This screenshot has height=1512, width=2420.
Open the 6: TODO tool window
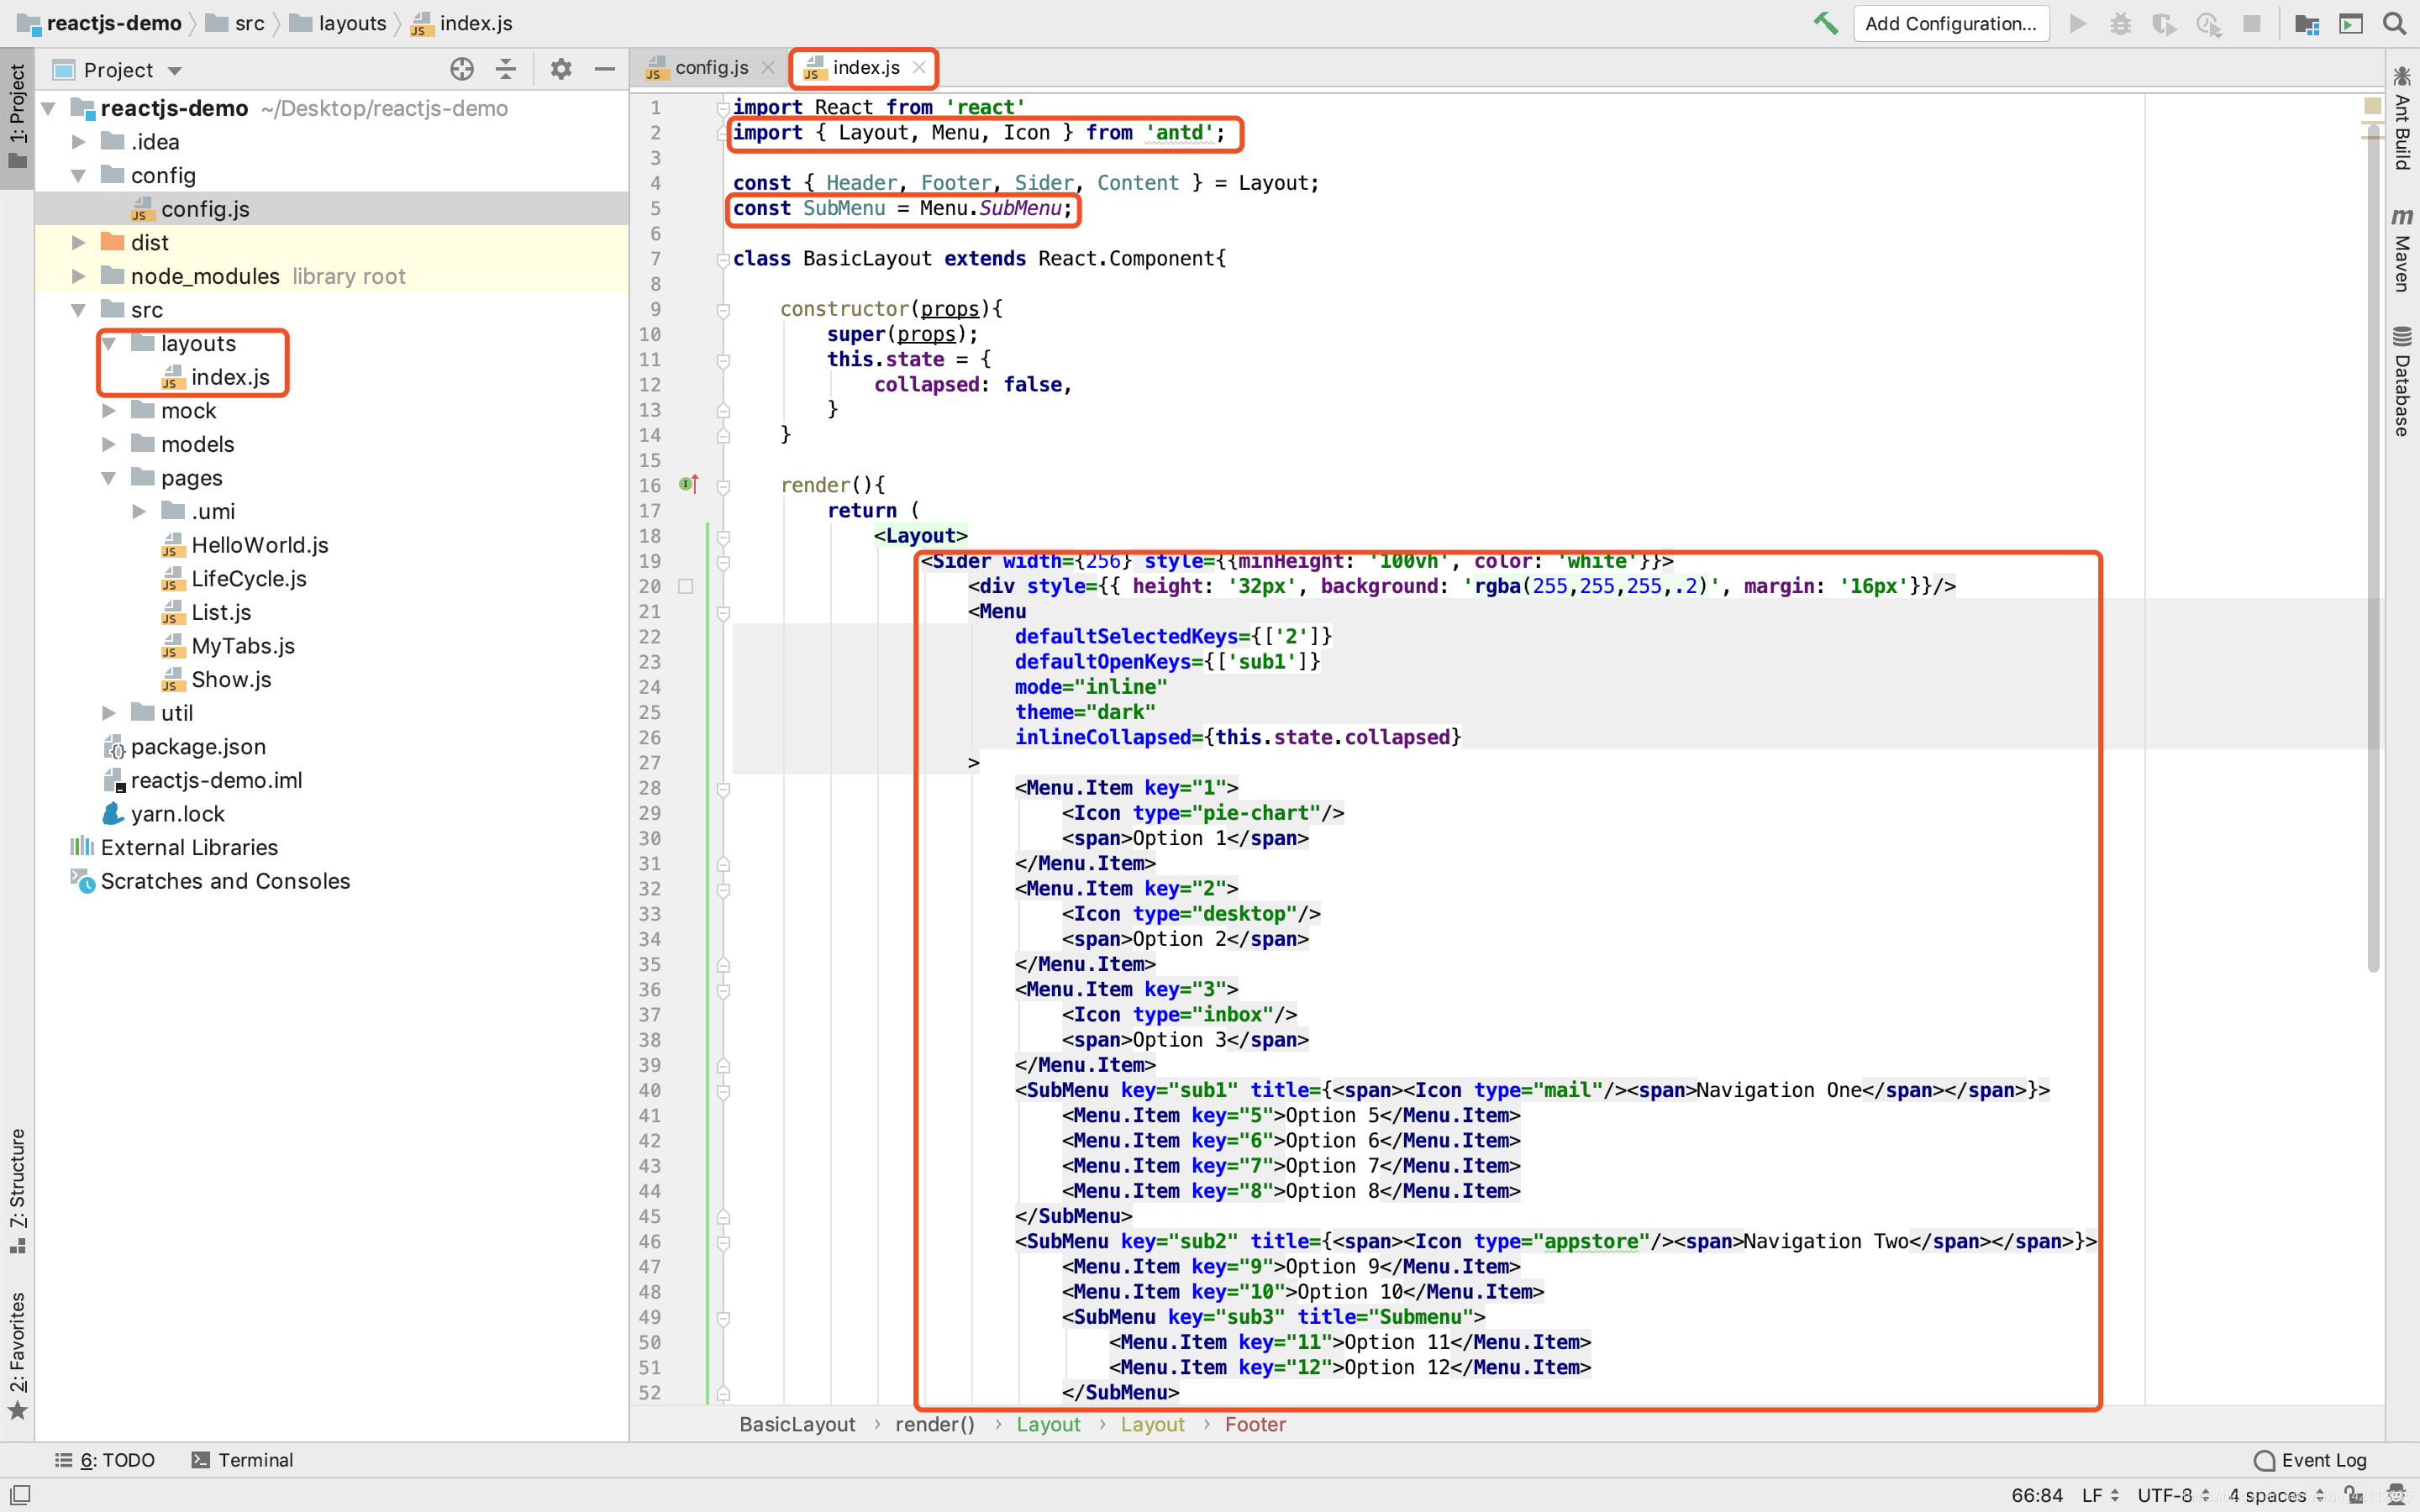pyautogui.click(x=105, y=1460)
